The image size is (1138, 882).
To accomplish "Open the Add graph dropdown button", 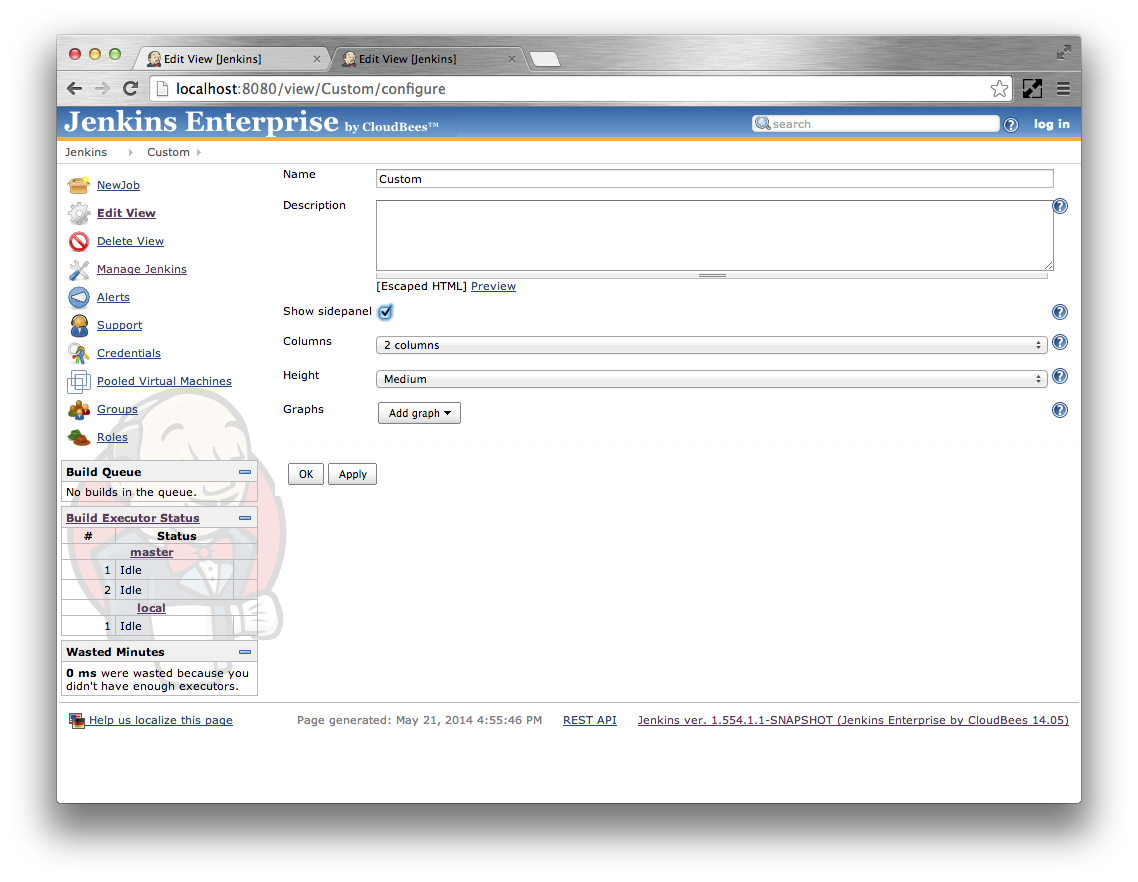I will pos(419,413).
